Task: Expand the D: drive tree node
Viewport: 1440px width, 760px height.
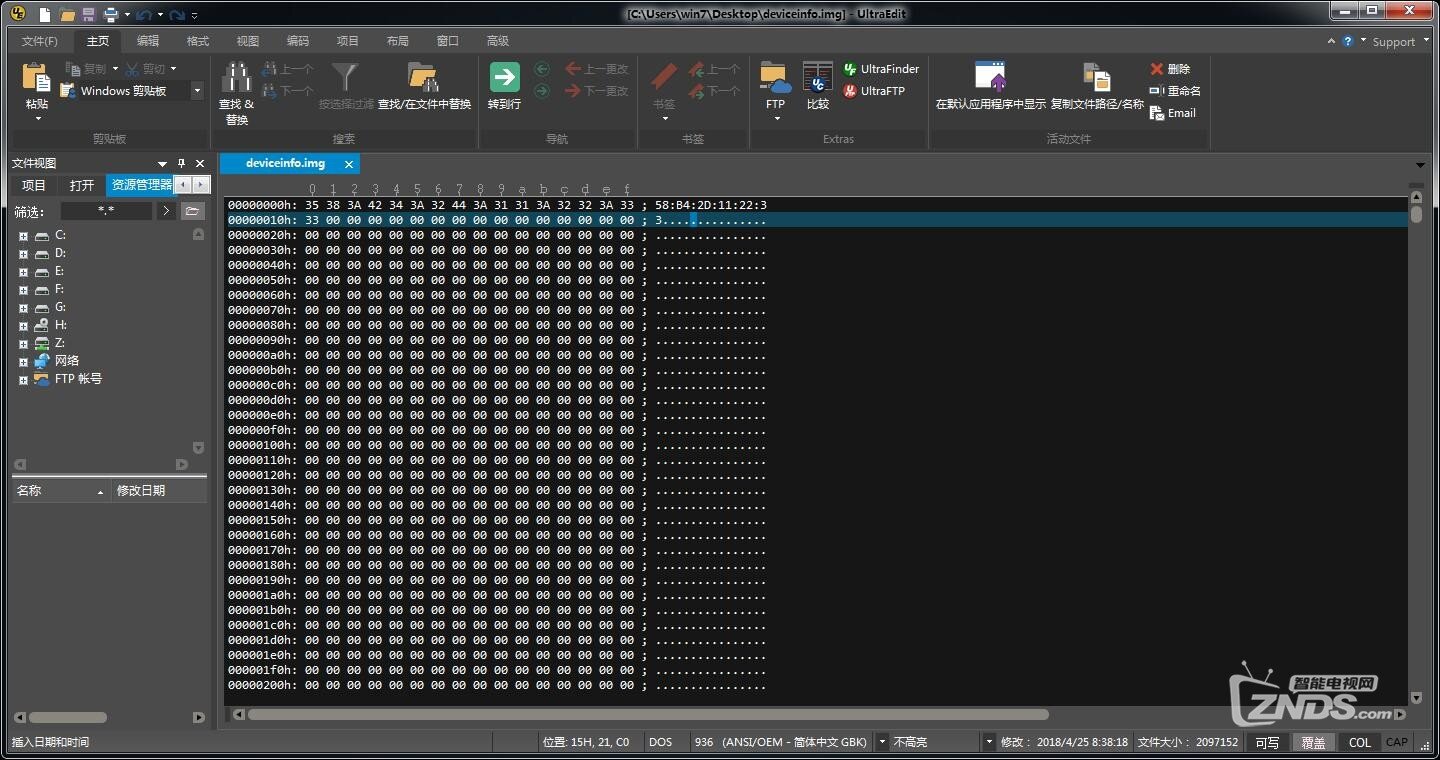Action: click(23, 253)
